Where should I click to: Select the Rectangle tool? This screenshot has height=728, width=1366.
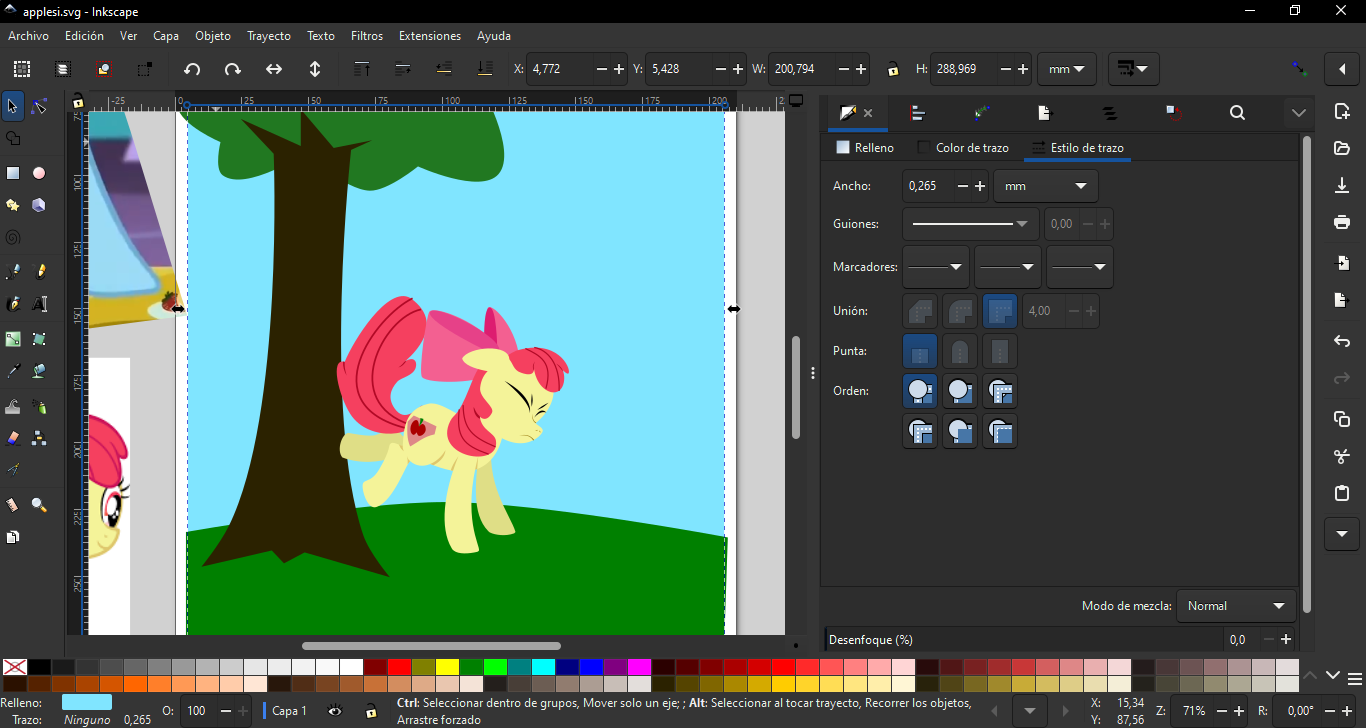click(13, 173)
